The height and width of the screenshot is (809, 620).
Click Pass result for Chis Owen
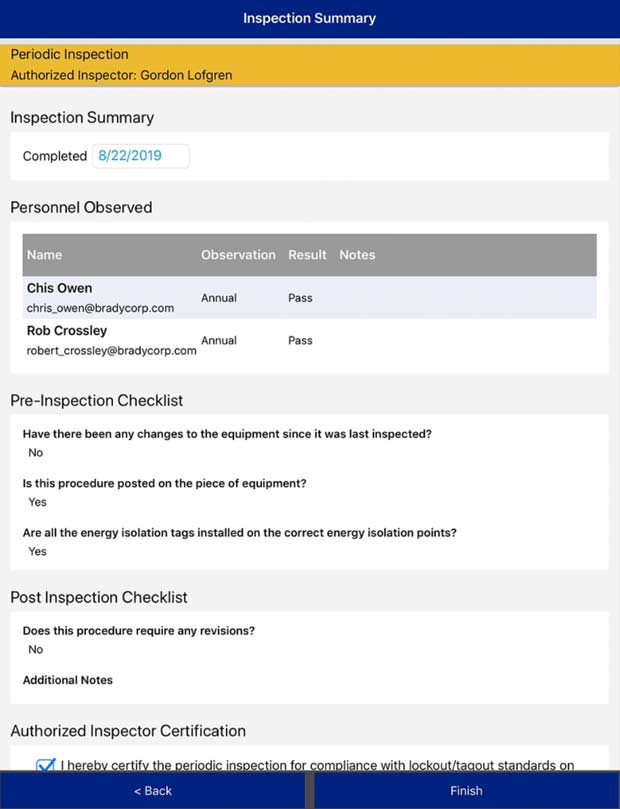pyautogui.click(x=300, y=298)
